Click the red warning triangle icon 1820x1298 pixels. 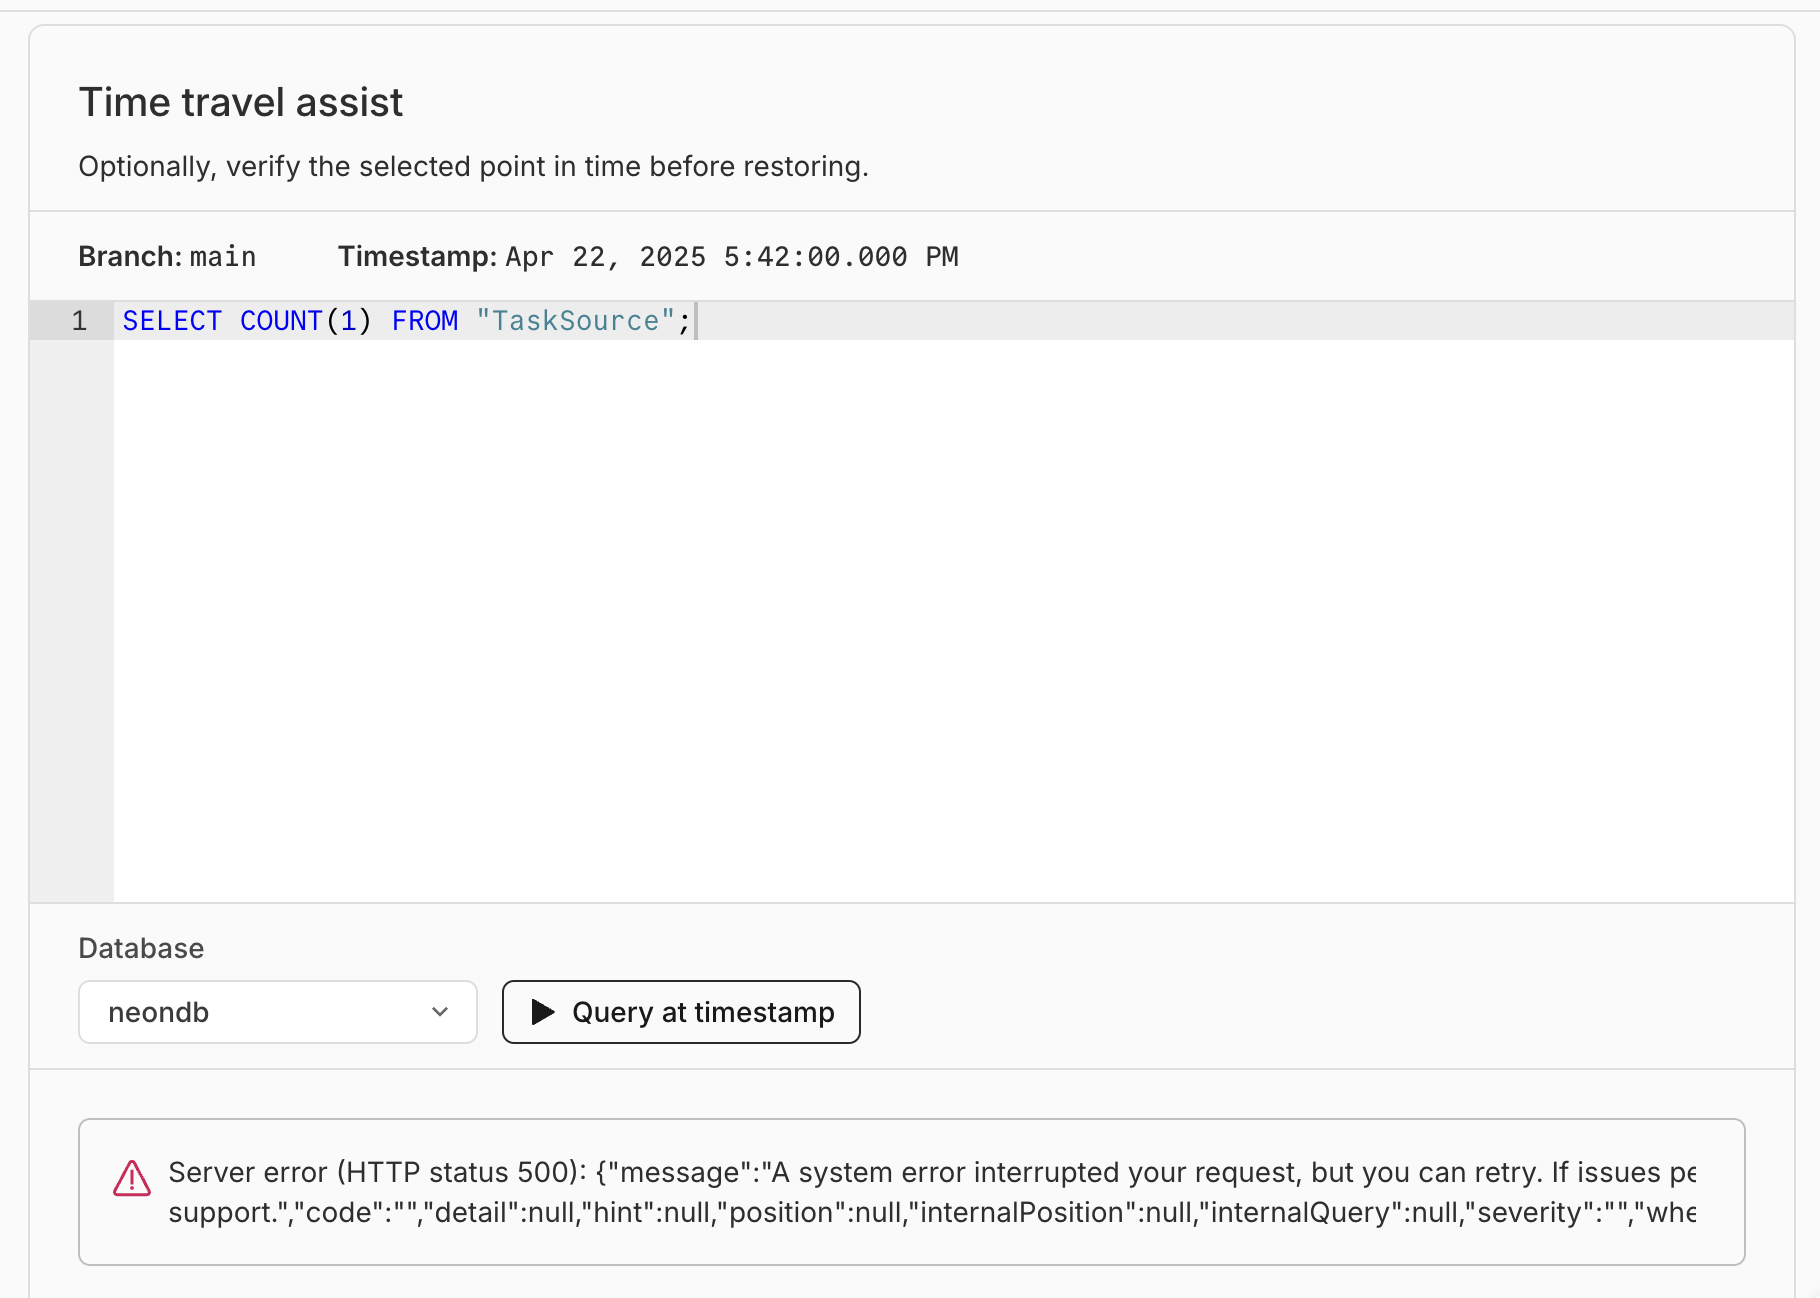(132, 1178)
